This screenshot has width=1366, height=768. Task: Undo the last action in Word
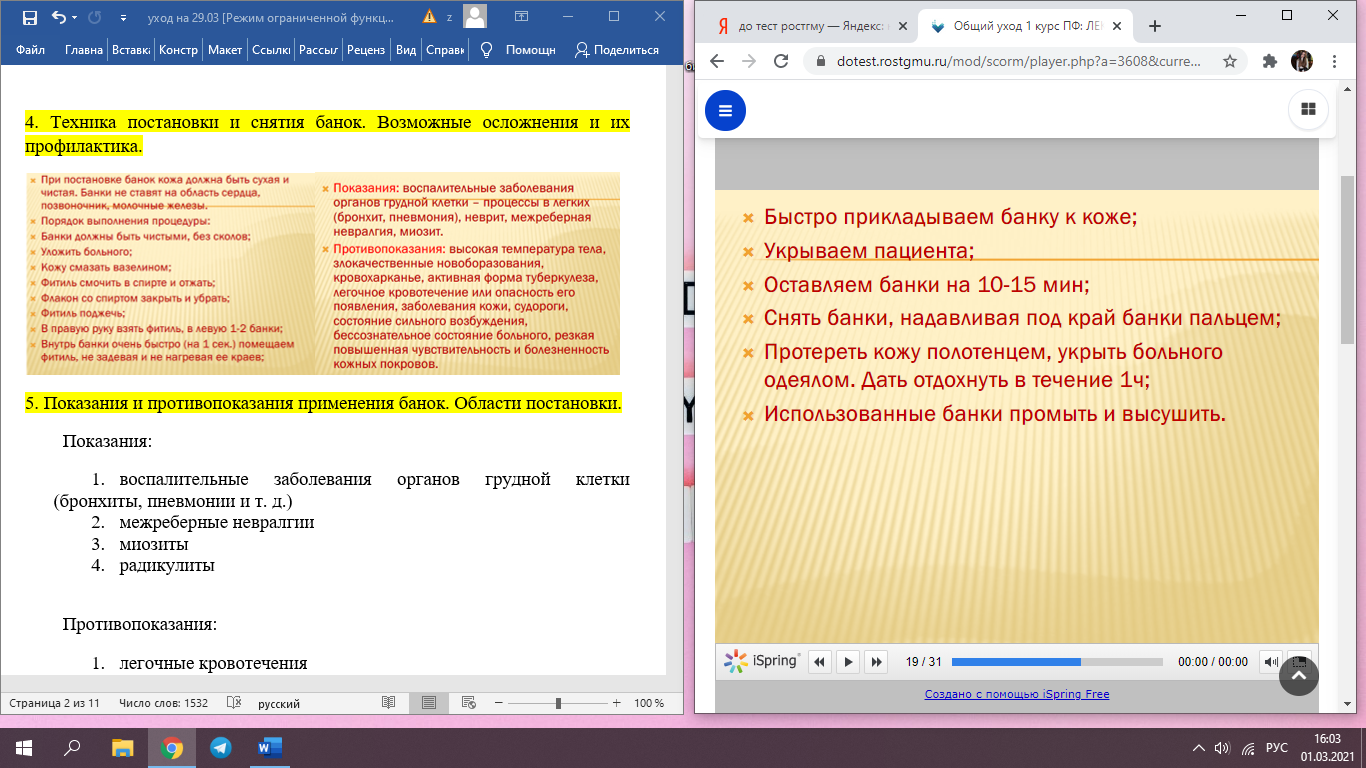(58, 17)
